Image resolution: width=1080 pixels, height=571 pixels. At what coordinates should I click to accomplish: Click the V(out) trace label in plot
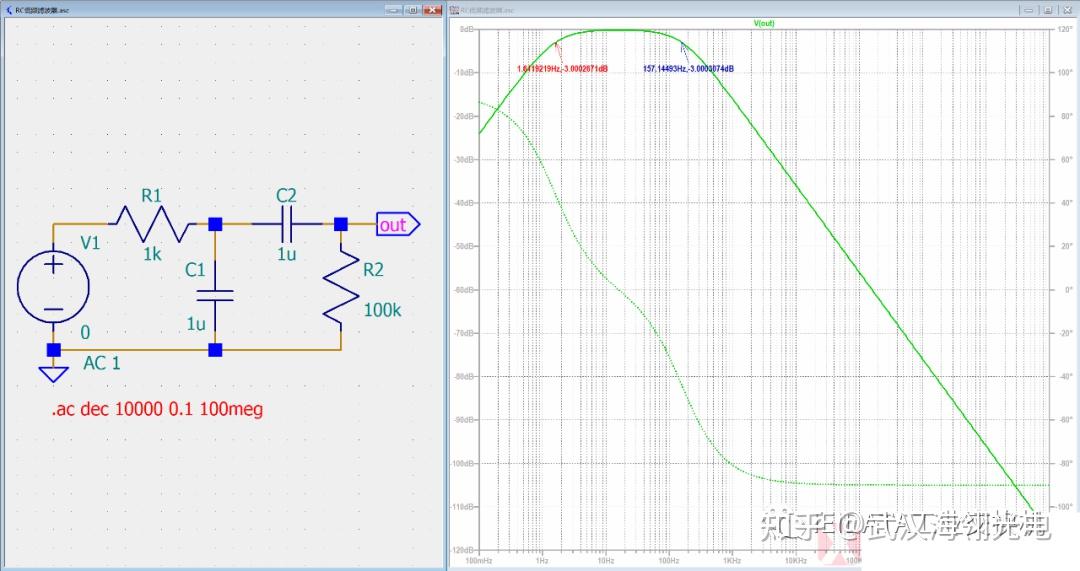764,23
